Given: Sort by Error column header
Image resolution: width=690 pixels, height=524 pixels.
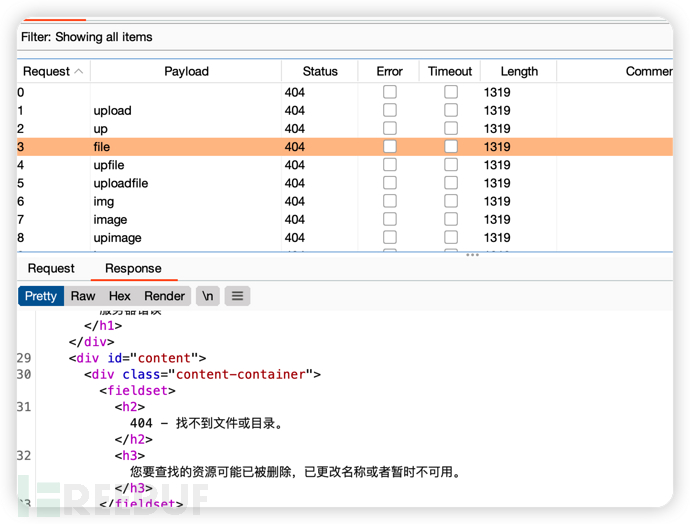Looking at the screenshot, I should point(389,71).
